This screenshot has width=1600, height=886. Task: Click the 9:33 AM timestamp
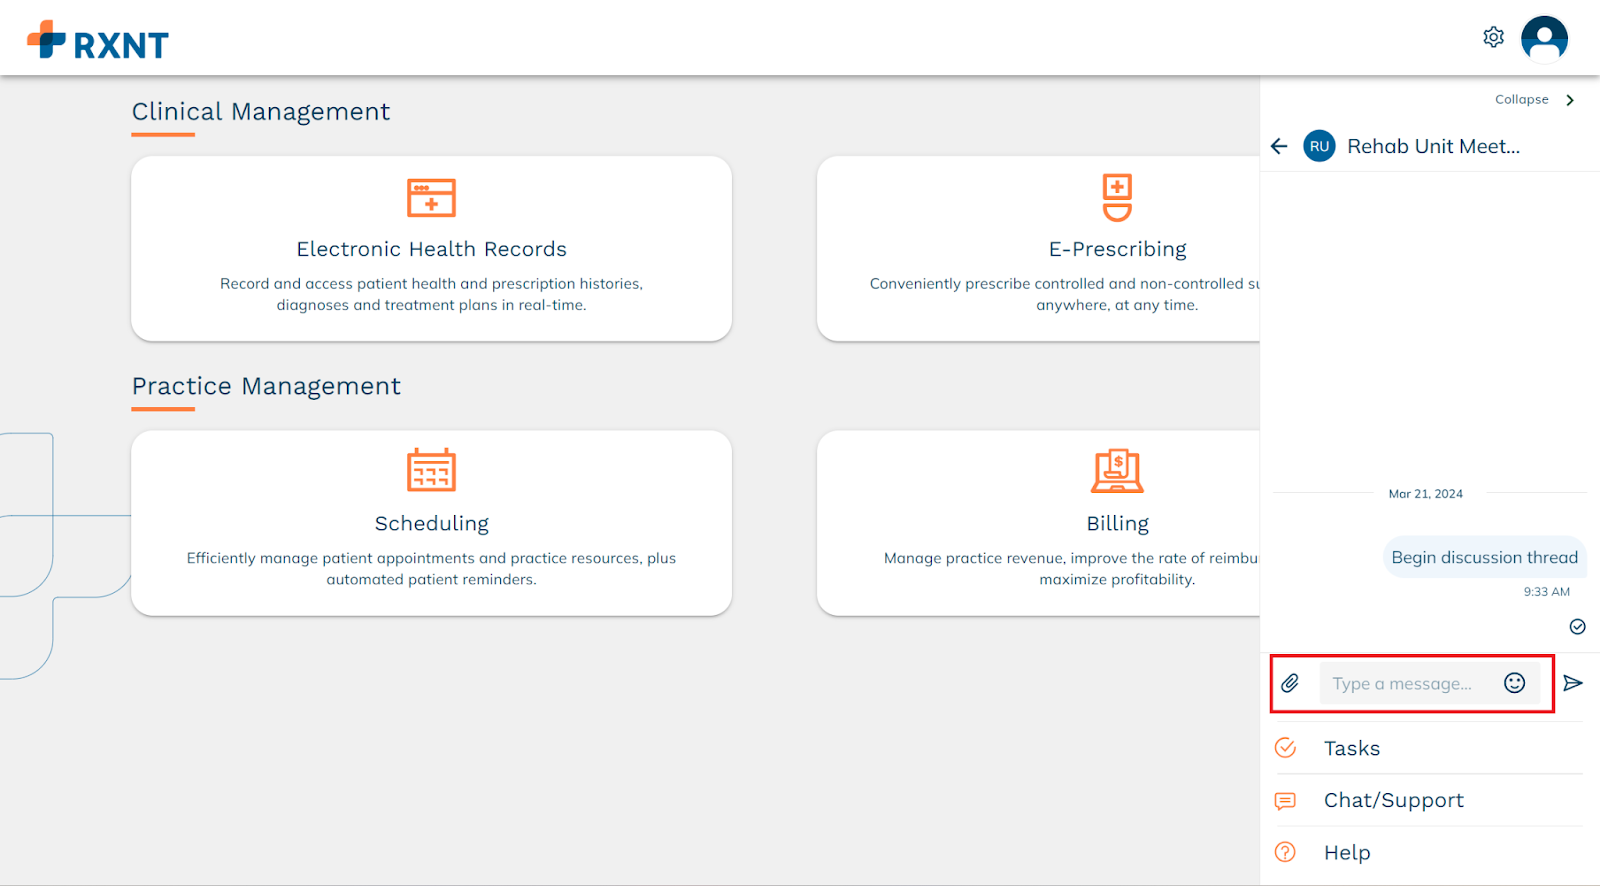(x=1546, y=592)
